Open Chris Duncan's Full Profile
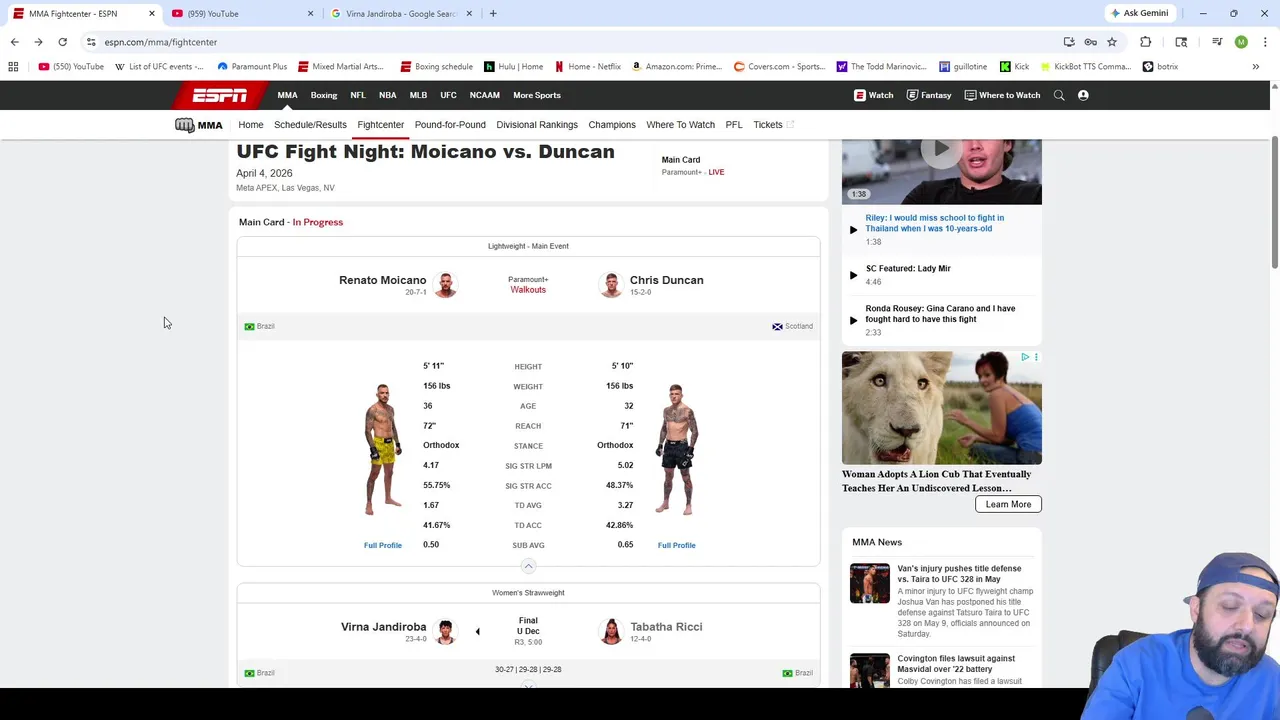 pyautogui.click(x=677, y=545)
